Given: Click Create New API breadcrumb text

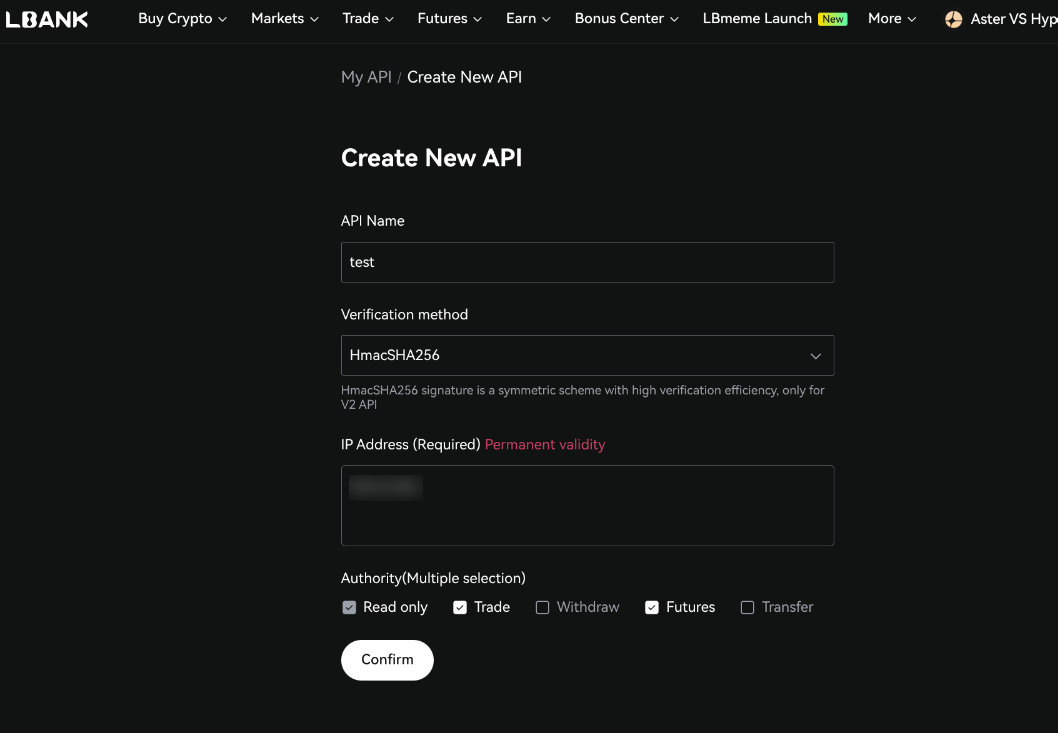Looking at the screenshot, I should (464, 77).
